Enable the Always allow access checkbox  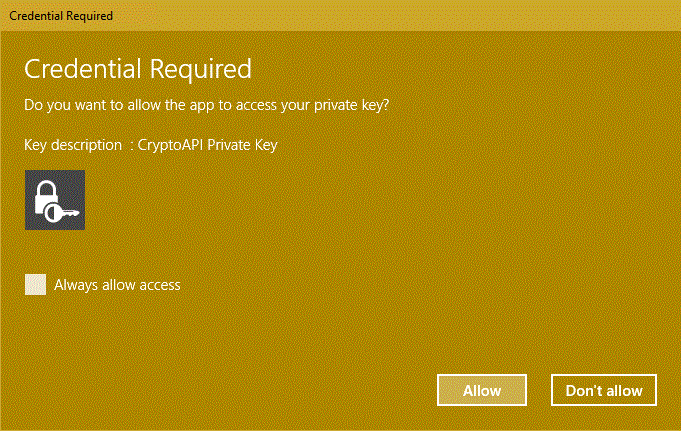pyautogui.click(x=36, y=285)
